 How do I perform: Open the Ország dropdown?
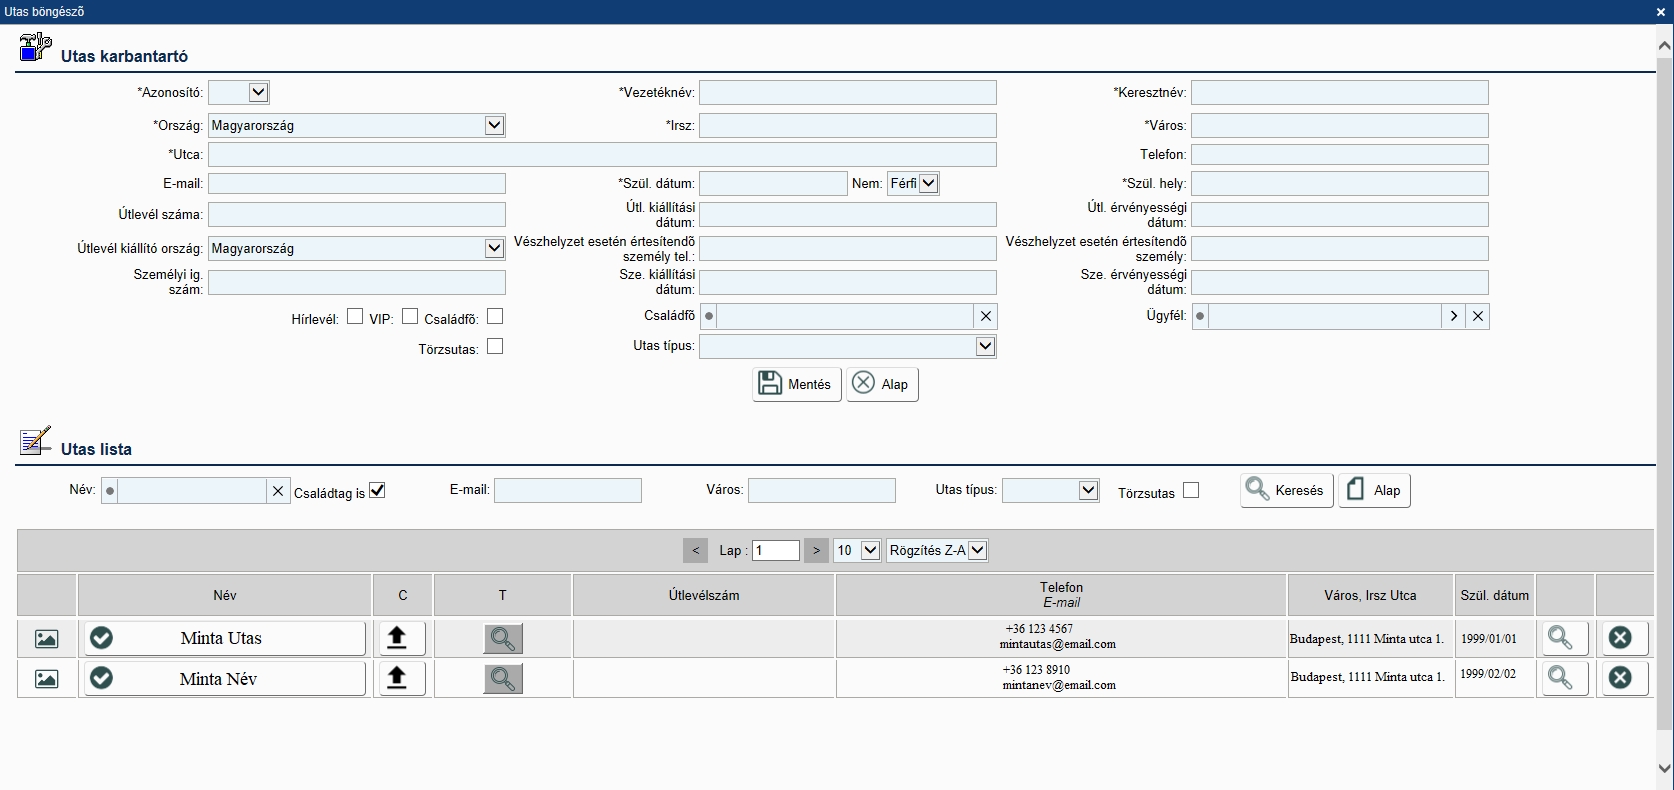tap(494, 126)
